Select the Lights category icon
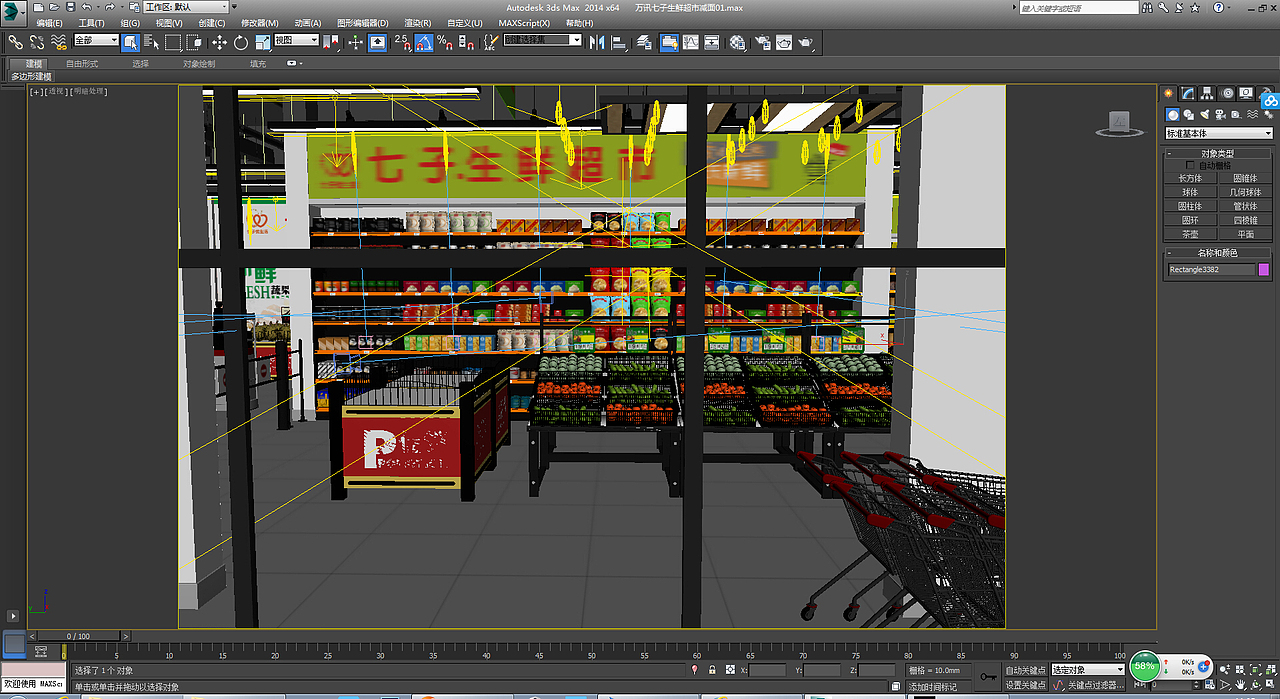Image resolution: width=1280 pixels, height=699 pixels. pyautogui.click(x=1205, y=115)
